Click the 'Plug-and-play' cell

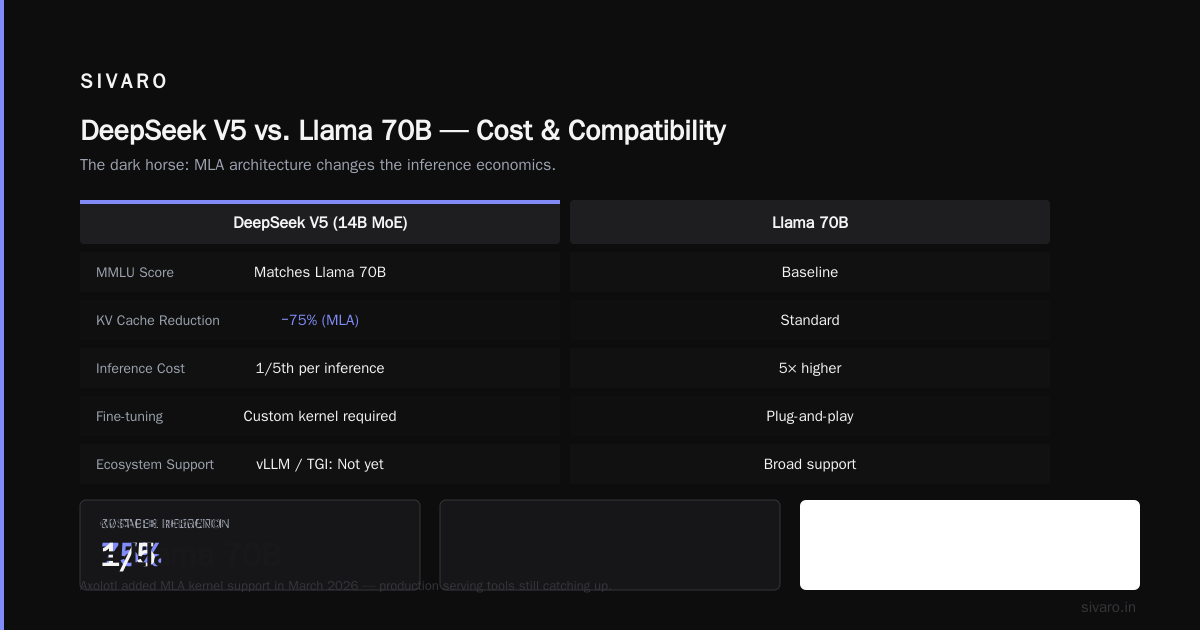(810, 416)
